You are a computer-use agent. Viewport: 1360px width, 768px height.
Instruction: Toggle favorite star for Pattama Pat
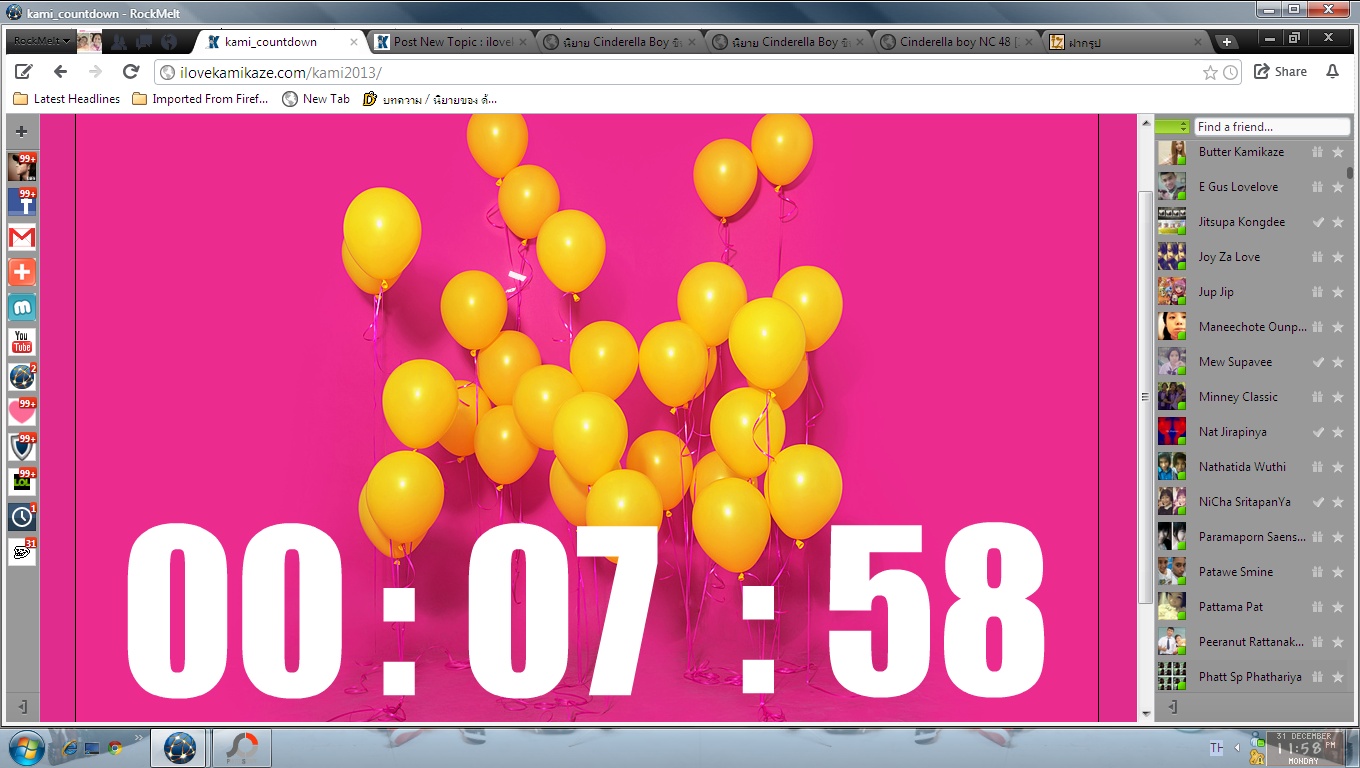[x=1338, y=607]
